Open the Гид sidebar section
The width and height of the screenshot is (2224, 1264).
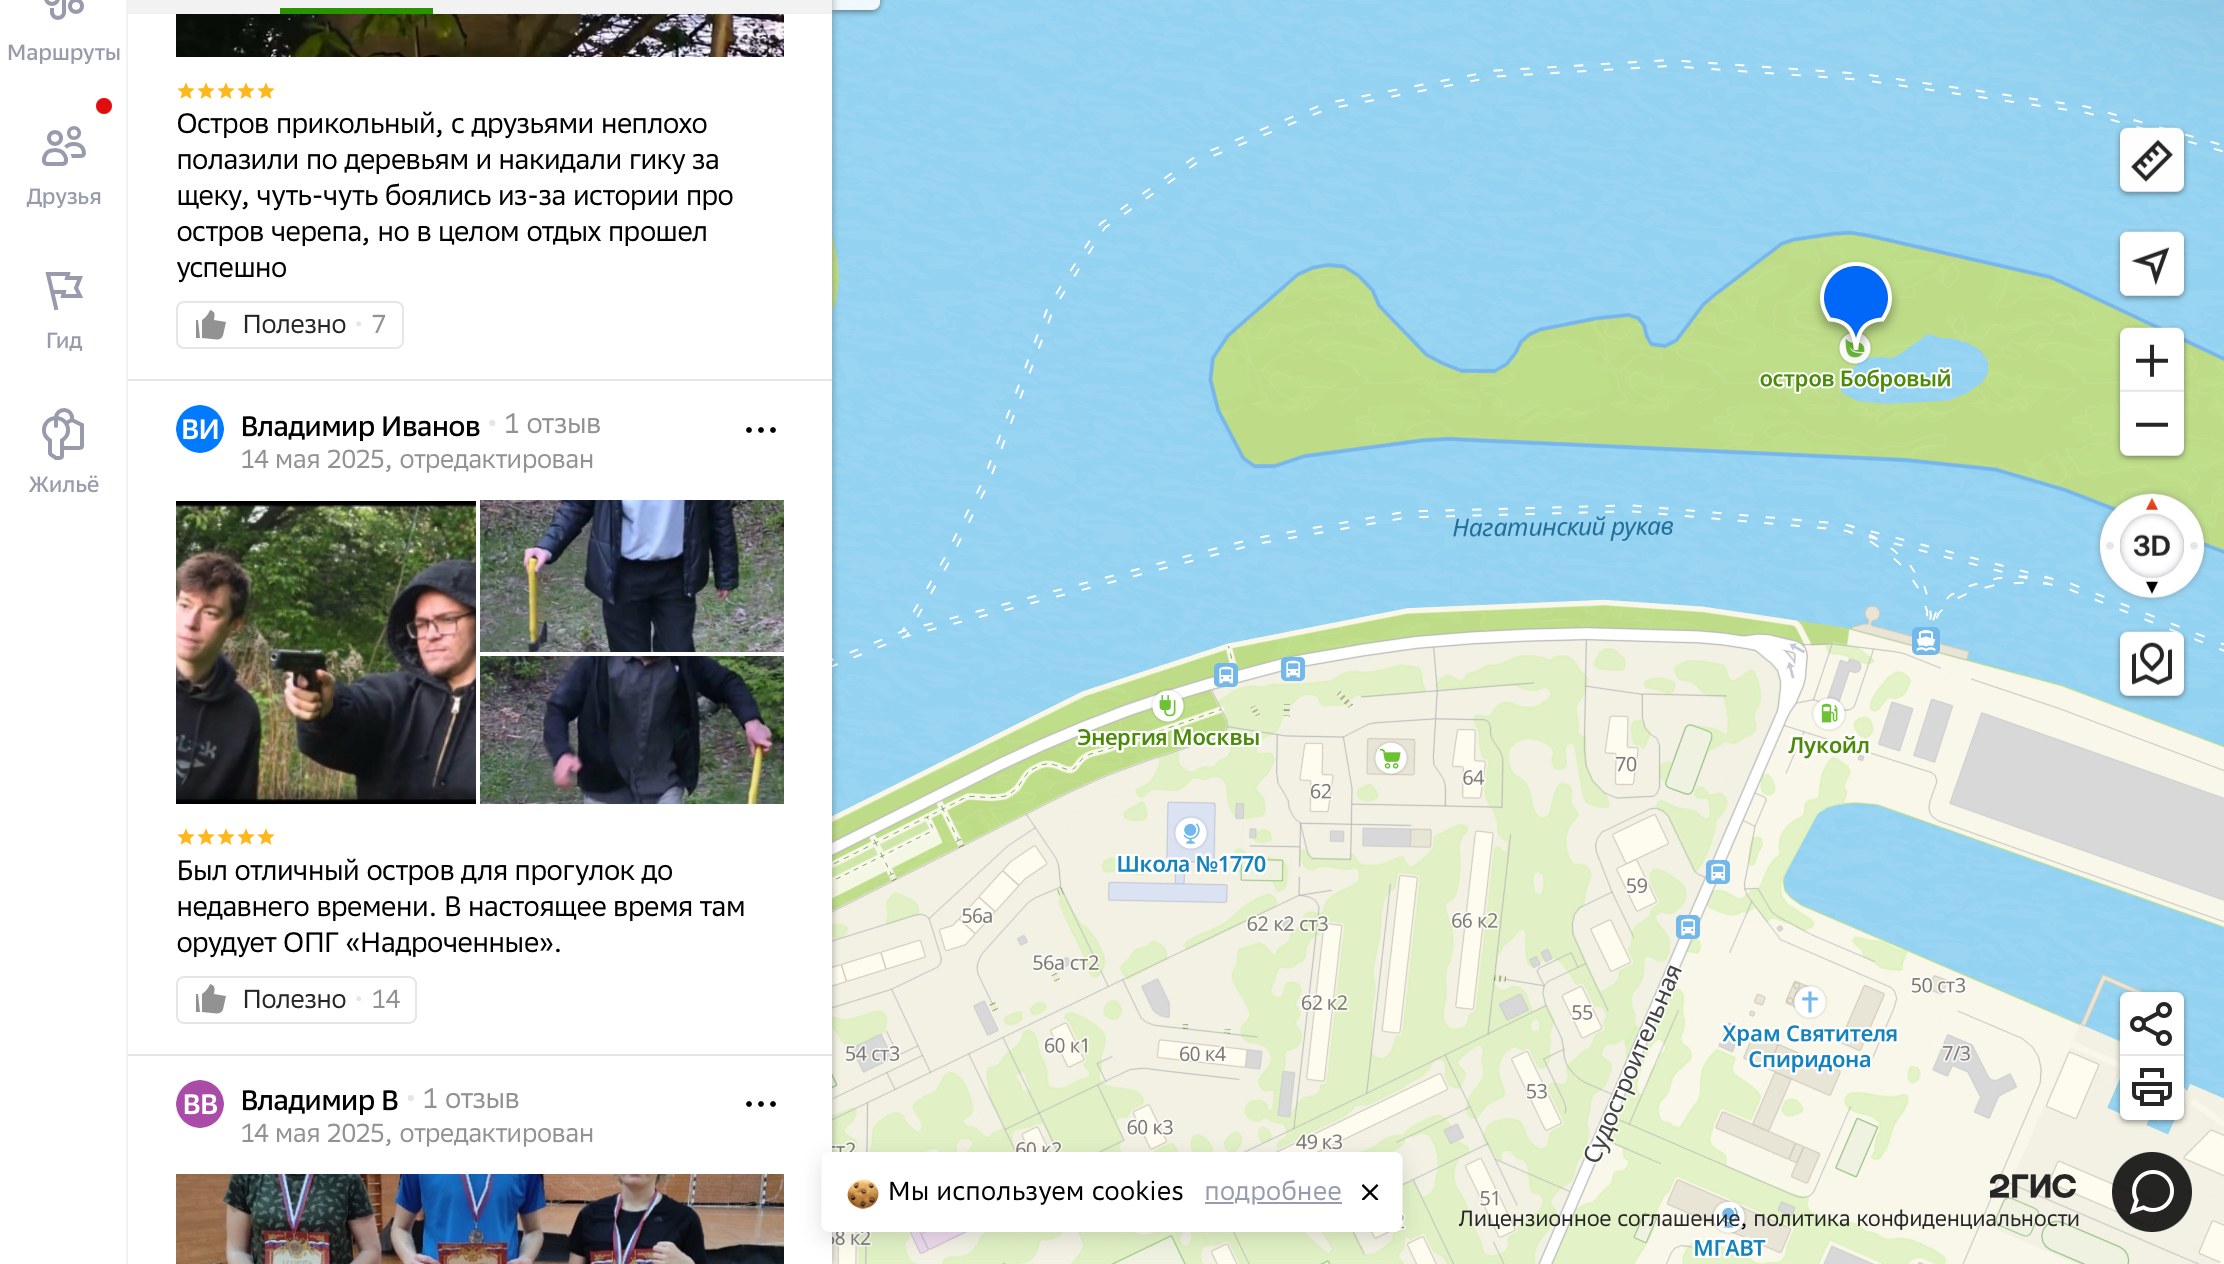[x=64, y=310]
